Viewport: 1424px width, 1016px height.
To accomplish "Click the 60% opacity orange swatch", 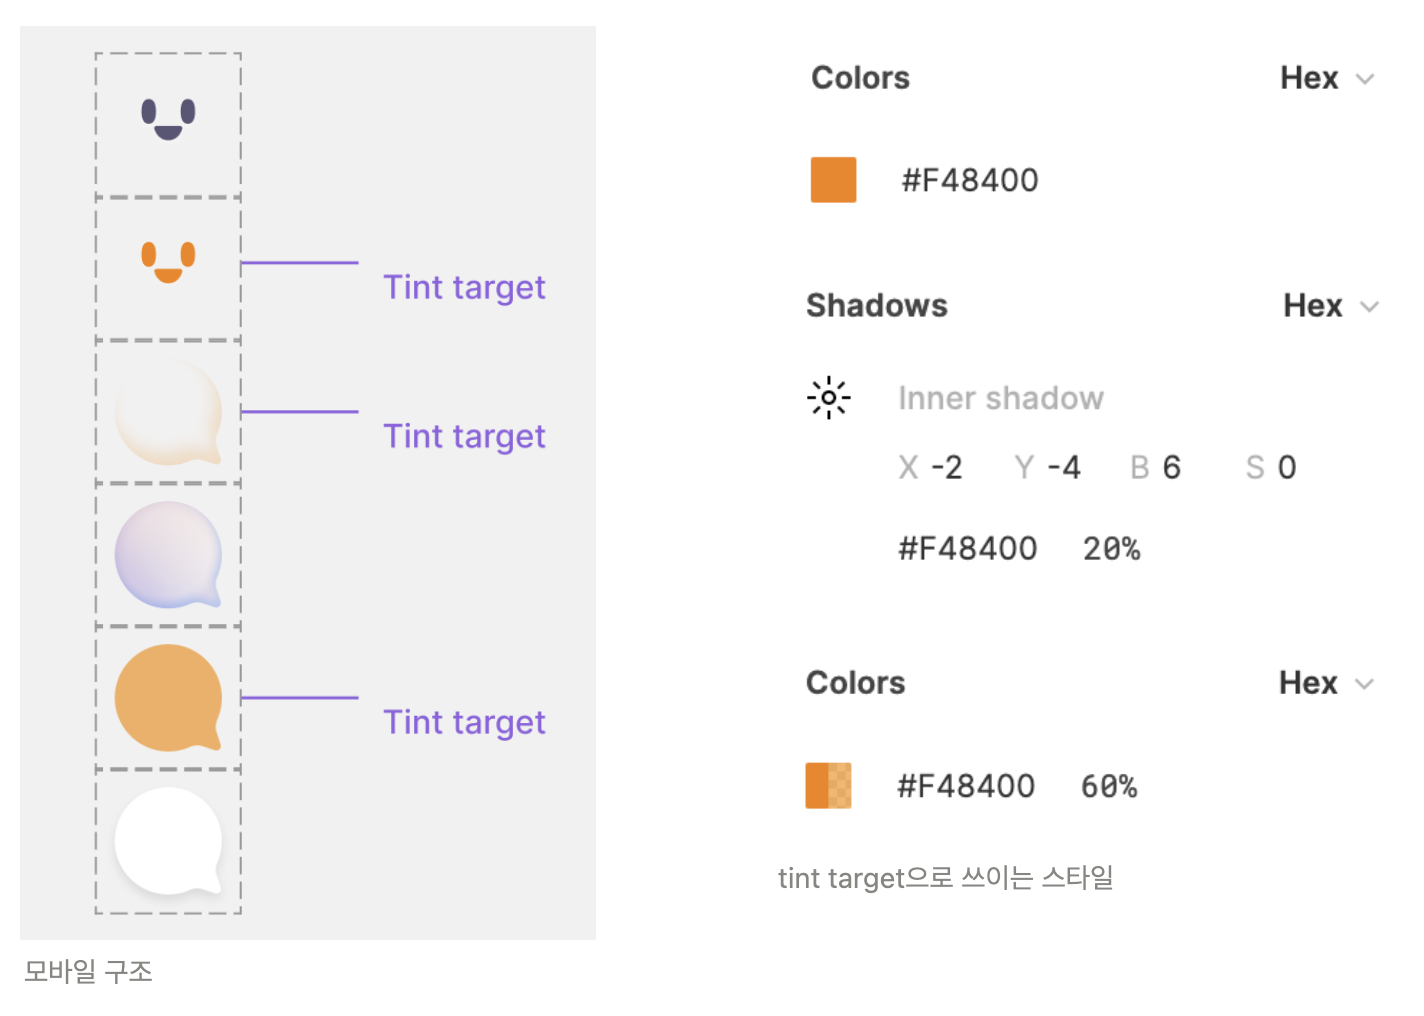I will tap(828, 786).
